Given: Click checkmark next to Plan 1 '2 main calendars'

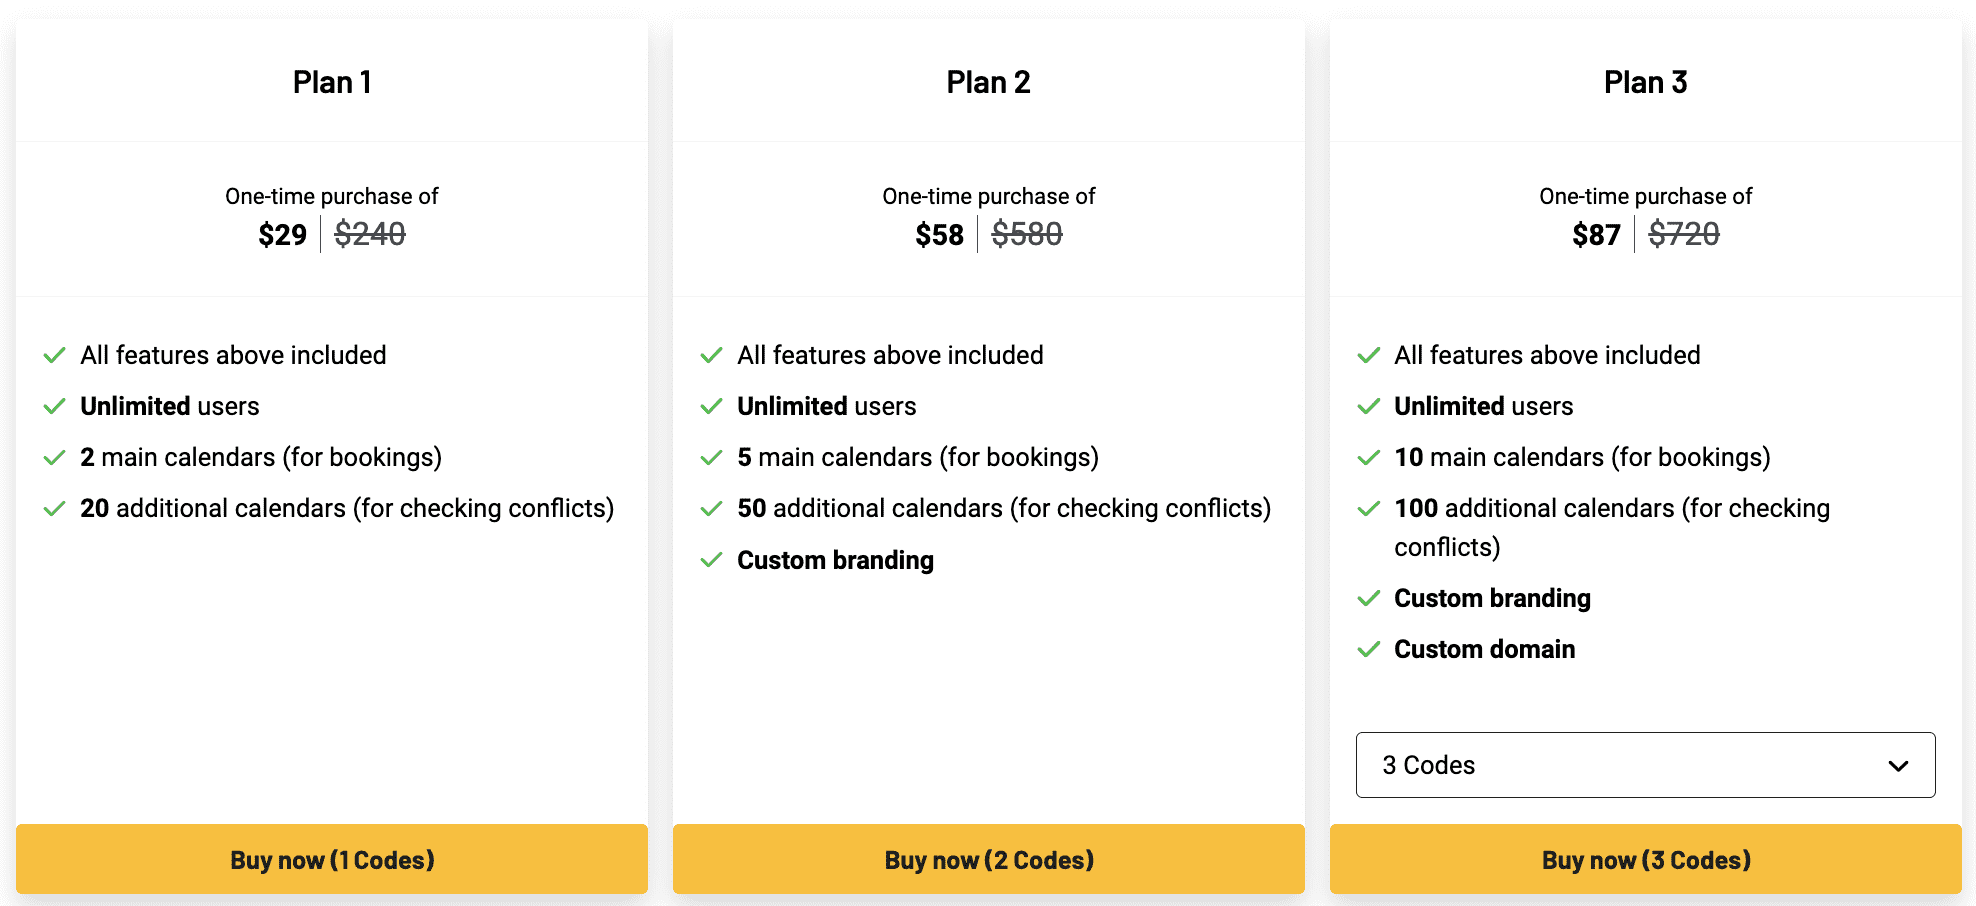Looking at the screenshot, I should [55, 458].
